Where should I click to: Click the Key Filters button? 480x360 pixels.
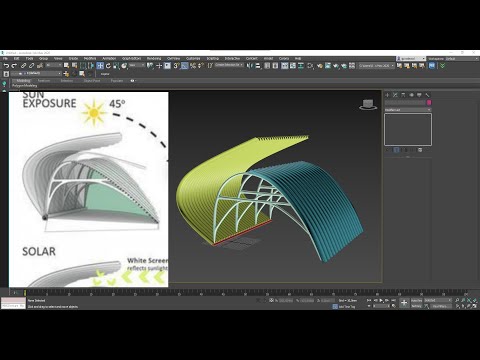point(442,306)
